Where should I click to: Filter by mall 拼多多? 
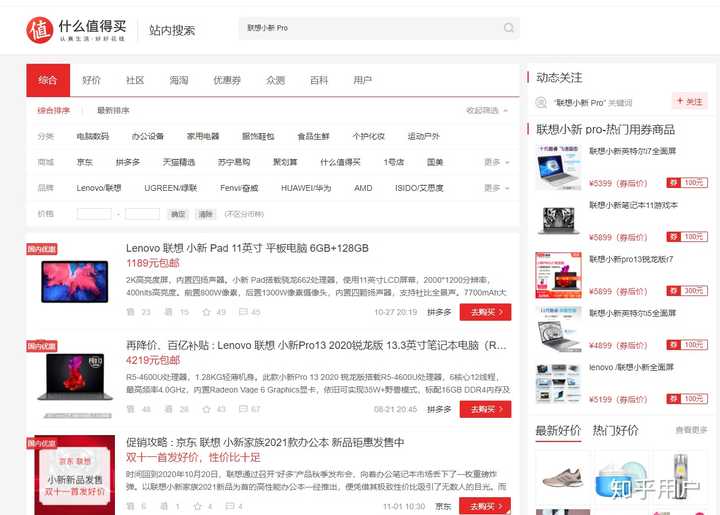pyautogui.click(x=128, y=162)
